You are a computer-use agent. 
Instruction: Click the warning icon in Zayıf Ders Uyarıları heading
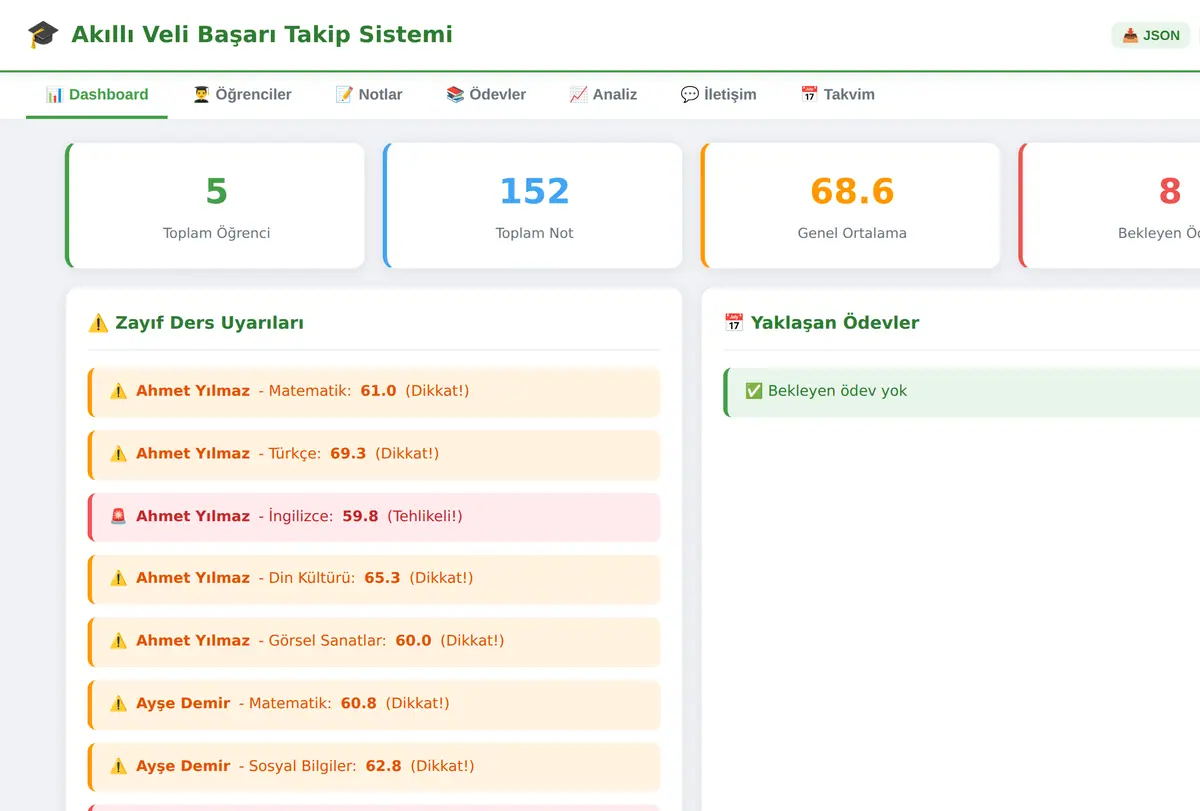pyautogui.click(x=98, y=323)
